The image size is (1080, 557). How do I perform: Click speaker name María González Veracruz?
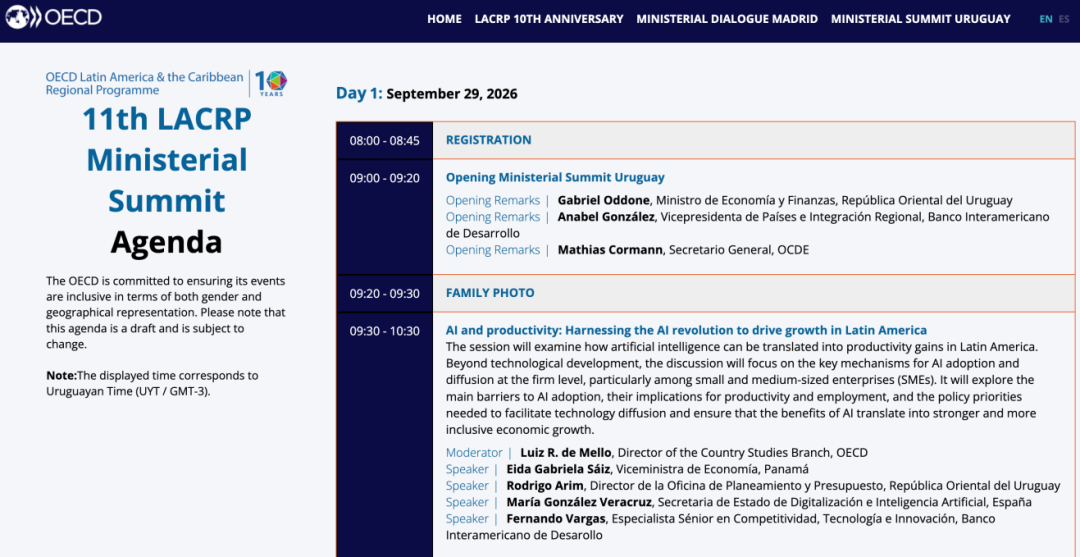click(x=579, y=503)
